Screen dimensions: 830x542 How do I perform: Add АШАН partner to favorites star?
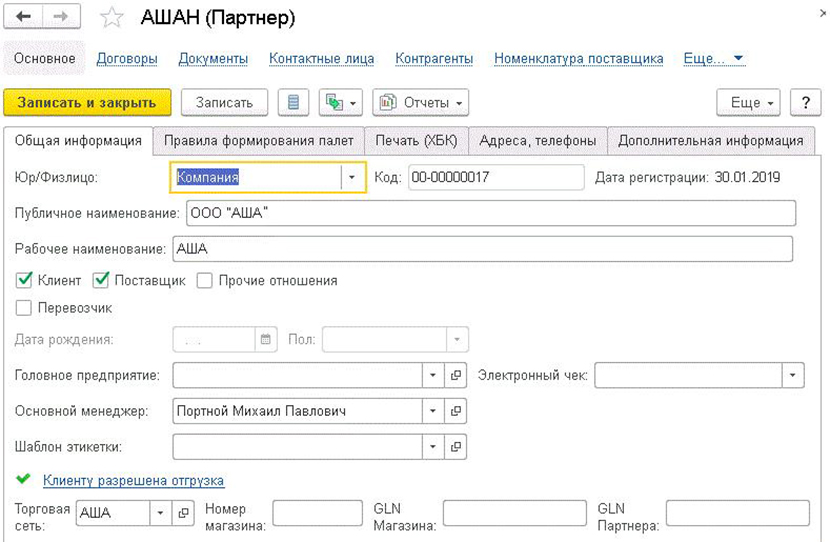114,20
